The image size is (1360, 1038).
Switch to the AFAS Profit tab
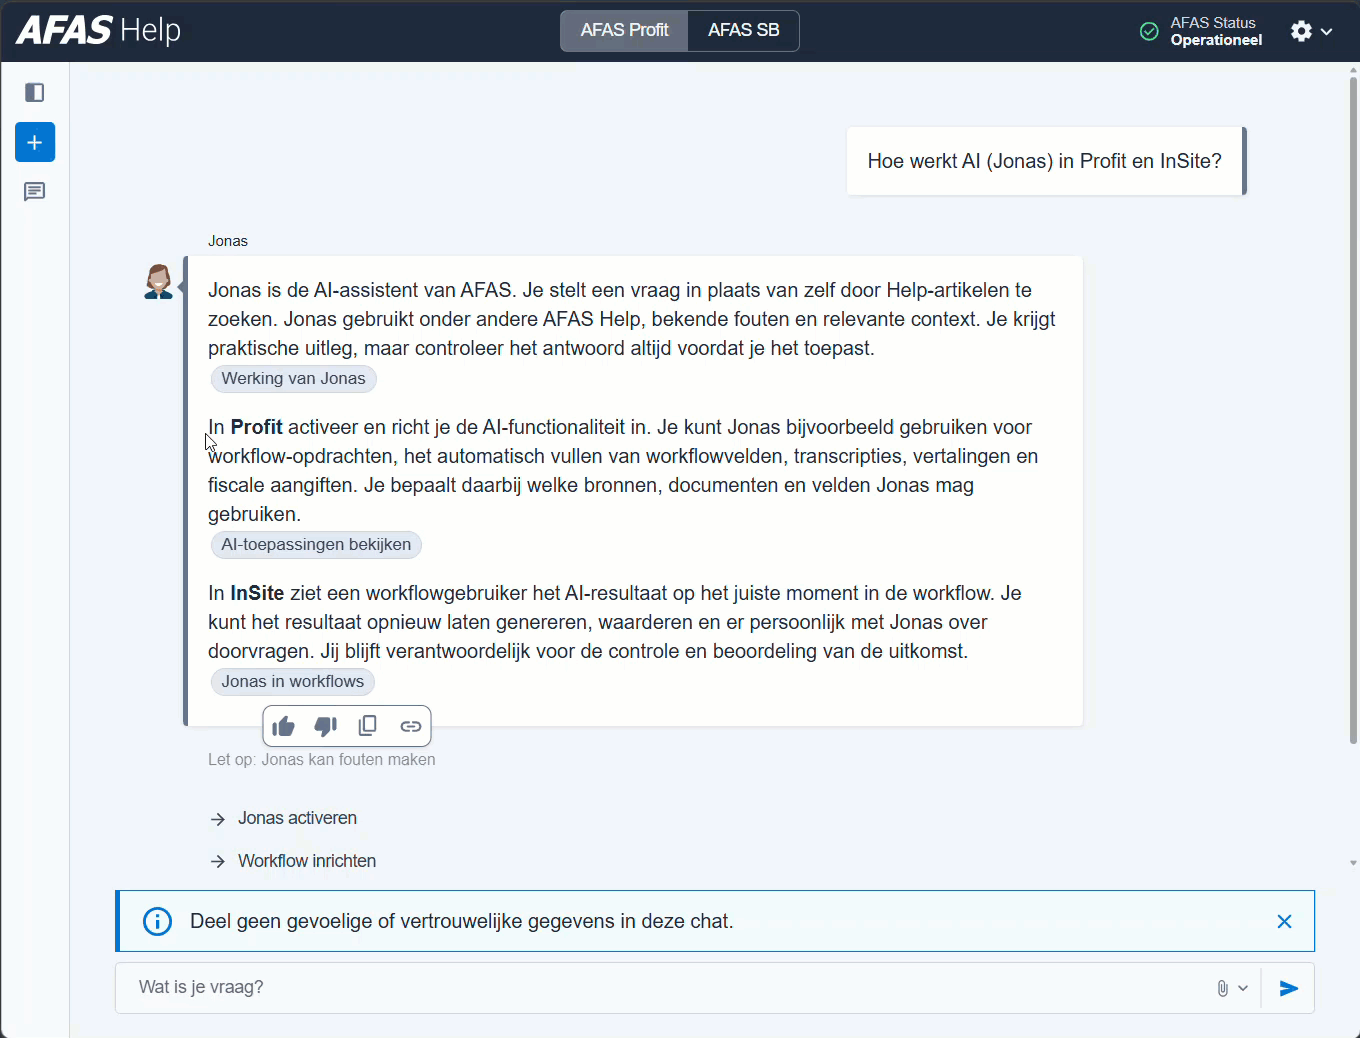pos(624,30)
